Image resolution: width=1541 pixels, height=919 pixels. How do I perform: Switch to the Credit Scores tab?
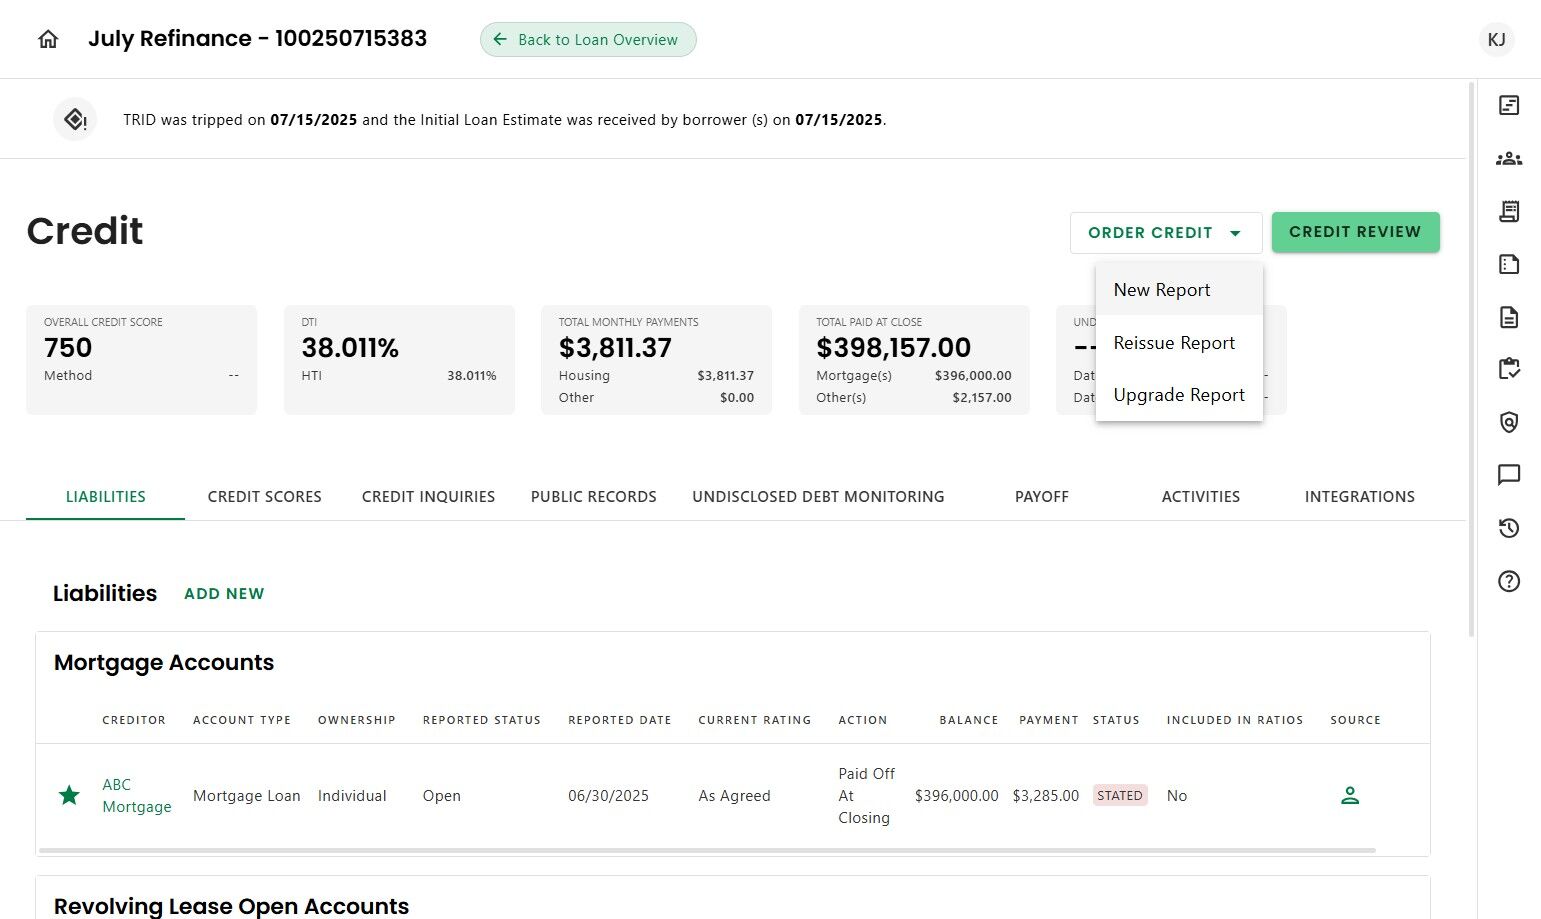265,497
